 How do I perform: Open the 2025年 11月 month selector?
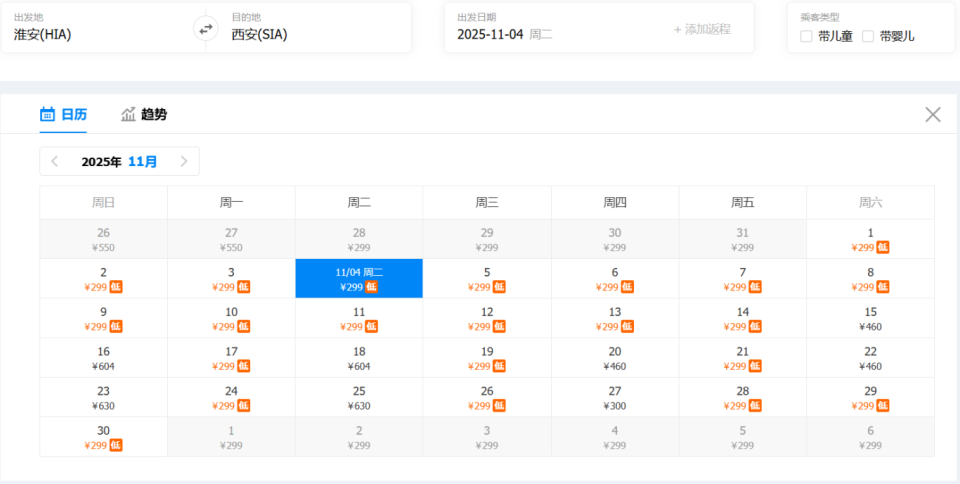[119, 161]
